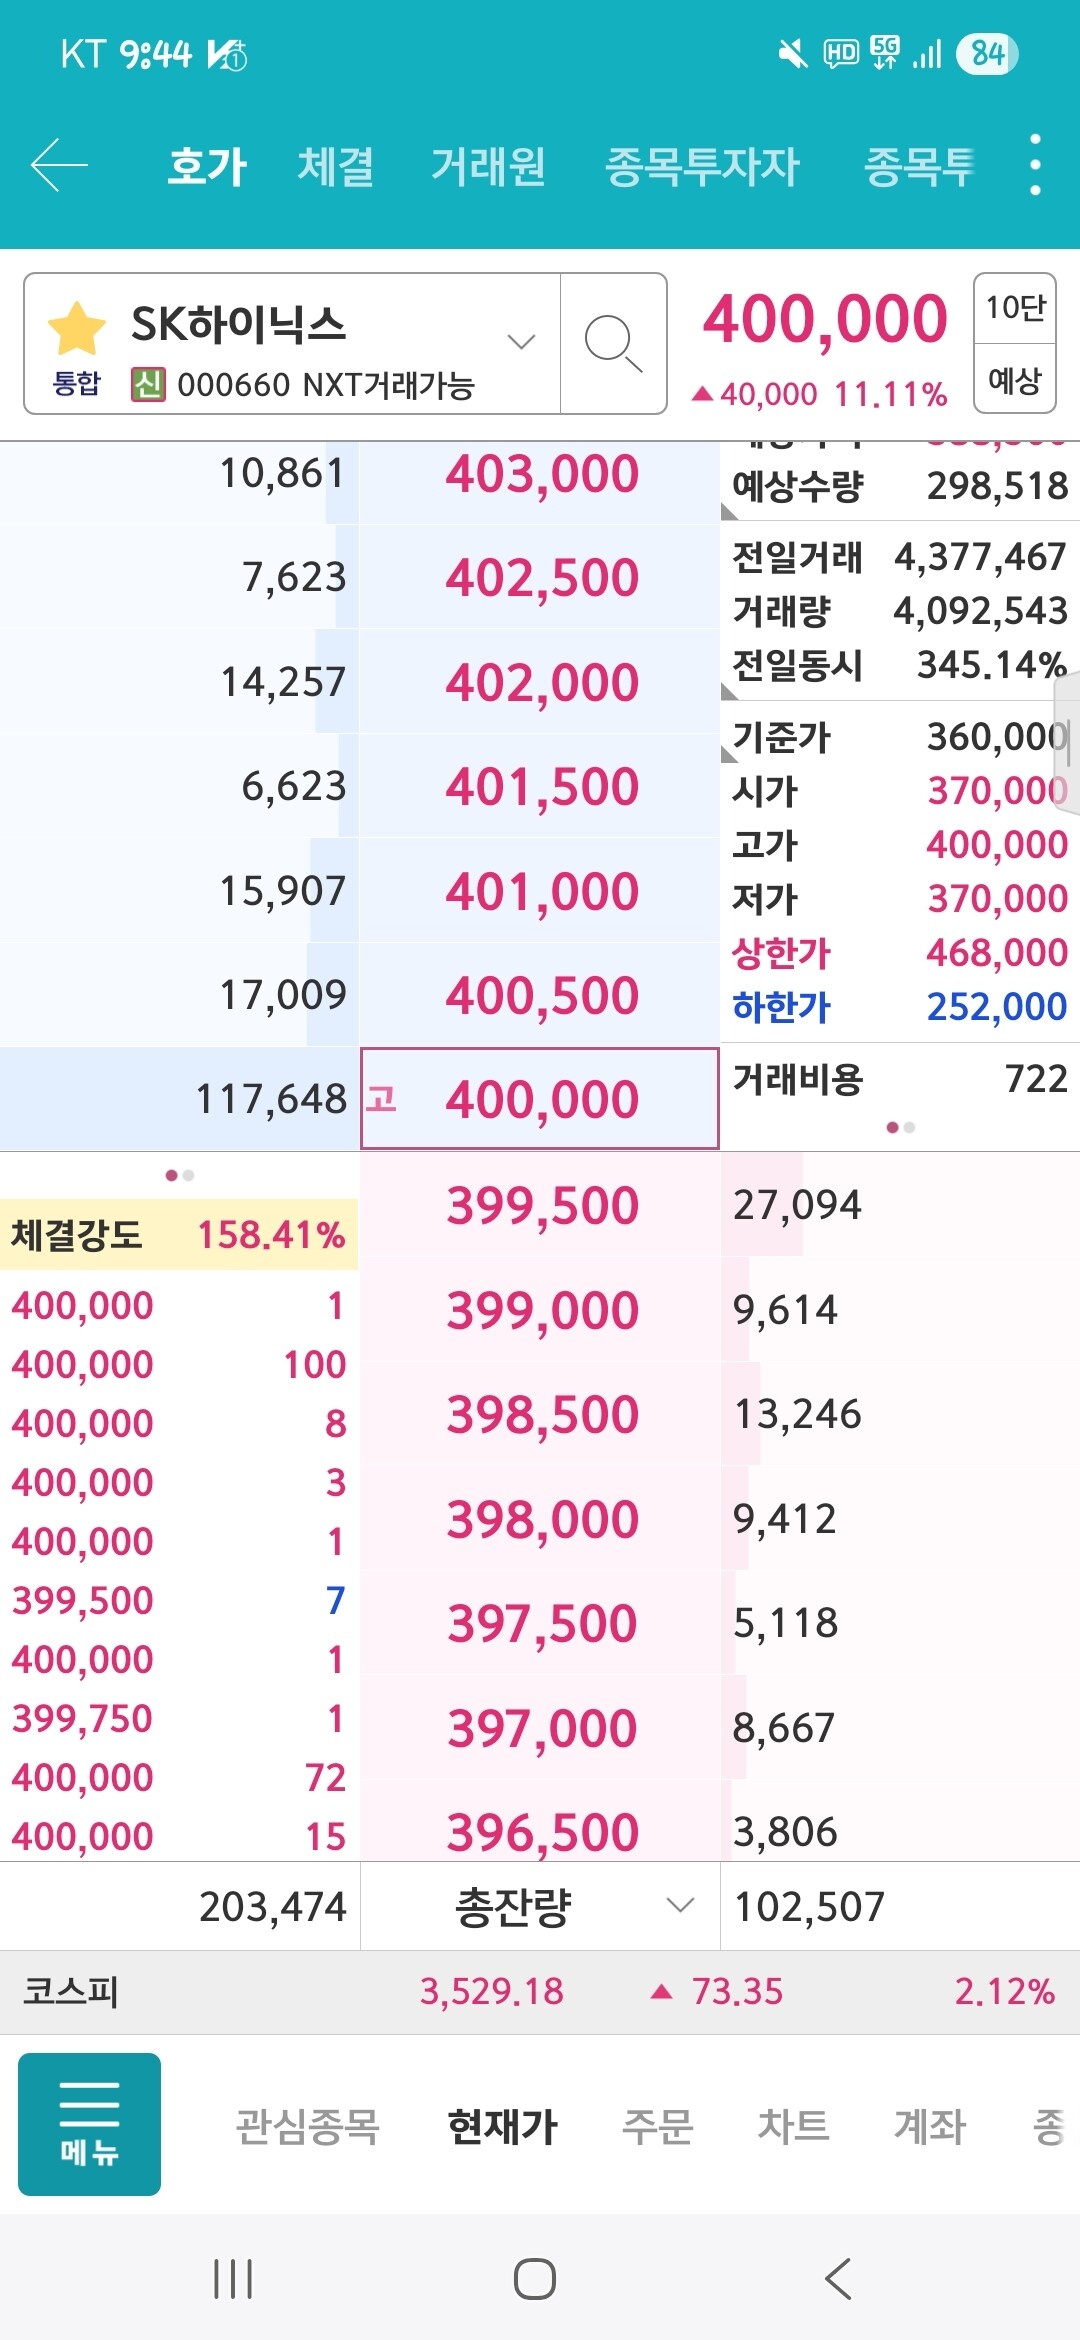Viewport: 1080px width, 2340px height.
Task: Toggle the 10단 order book depth
Action: [1014, 308]
